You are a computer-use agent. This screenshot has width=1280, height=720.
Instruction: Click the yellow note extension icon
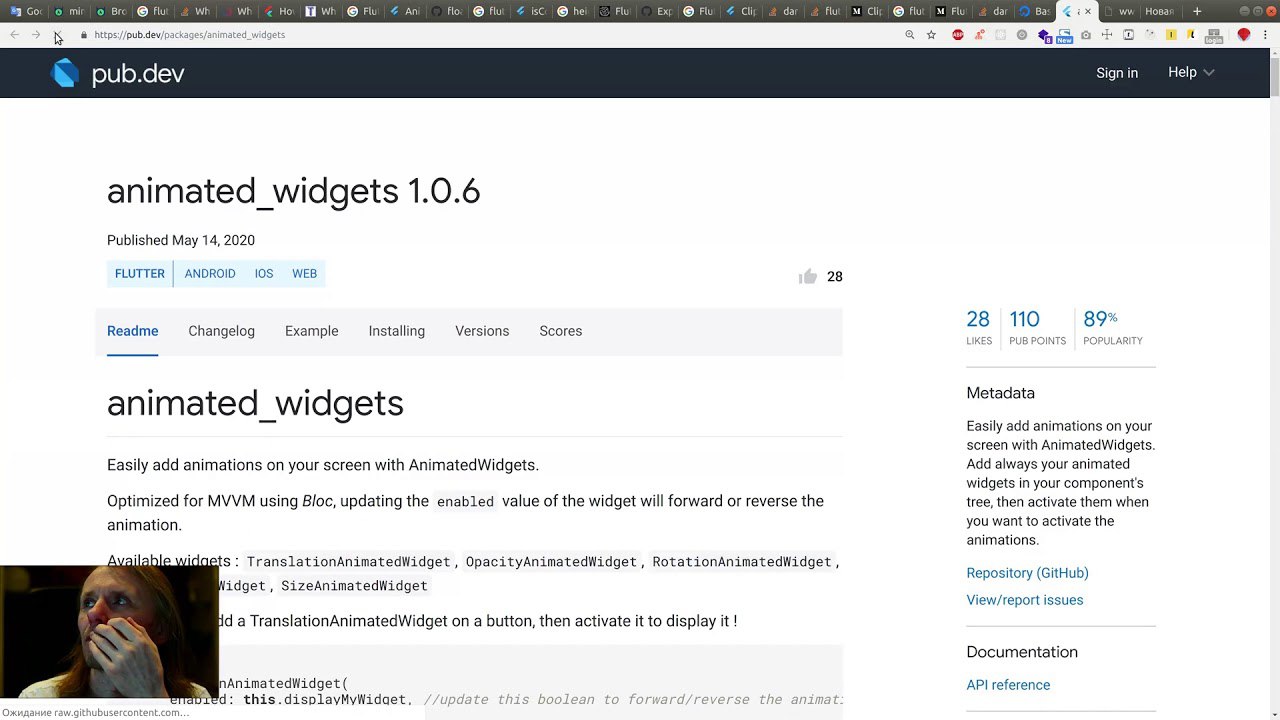pos(1171,35)
